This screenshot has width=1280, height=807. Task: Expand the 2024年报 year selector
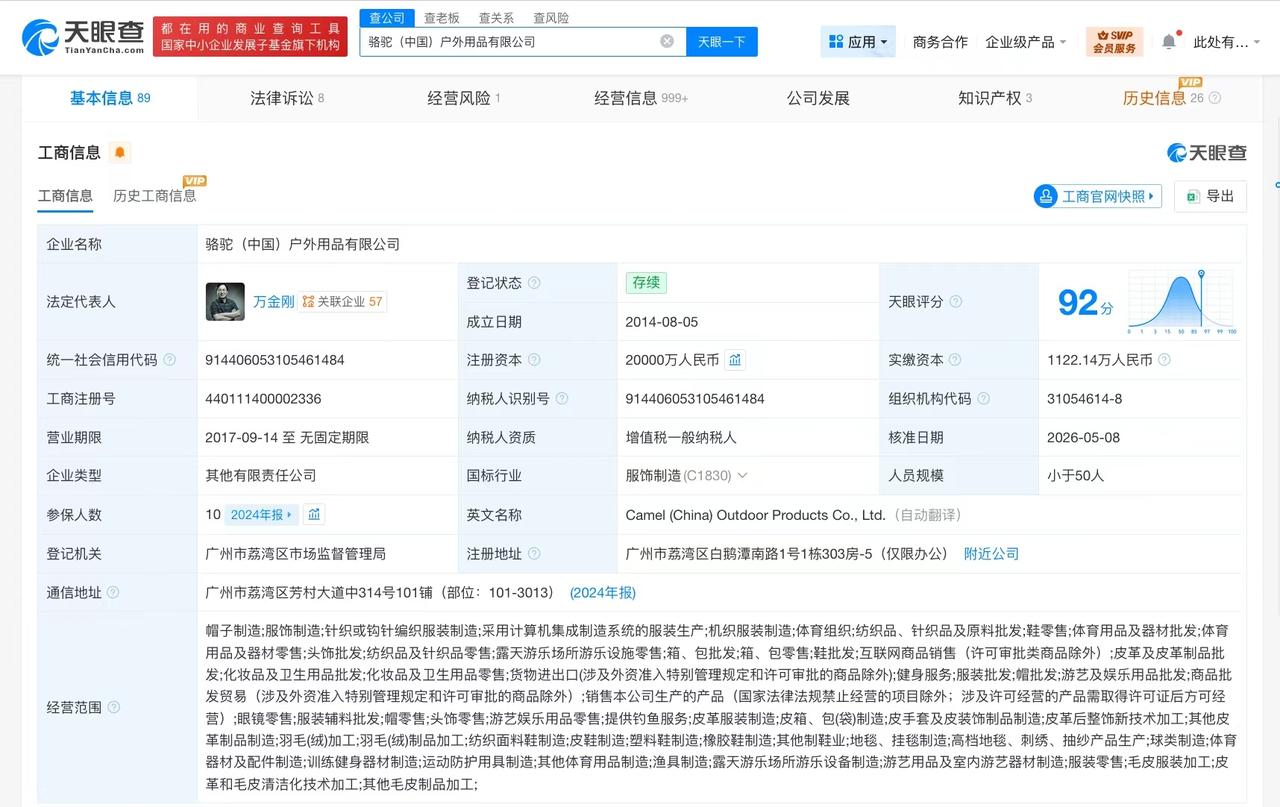[261, 515]
